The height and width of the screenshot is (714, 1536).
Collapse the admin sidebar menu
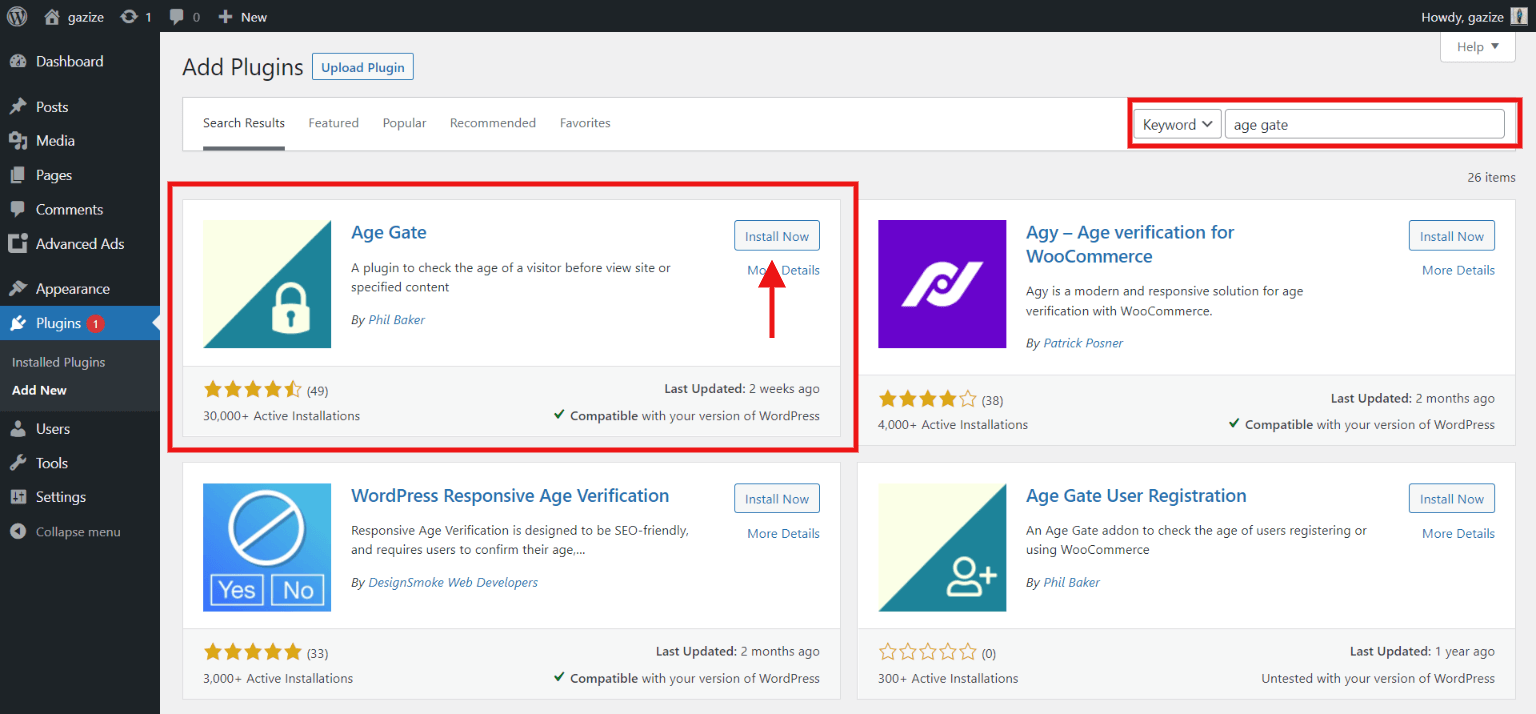pyautogui.click(x=78, y=532)
